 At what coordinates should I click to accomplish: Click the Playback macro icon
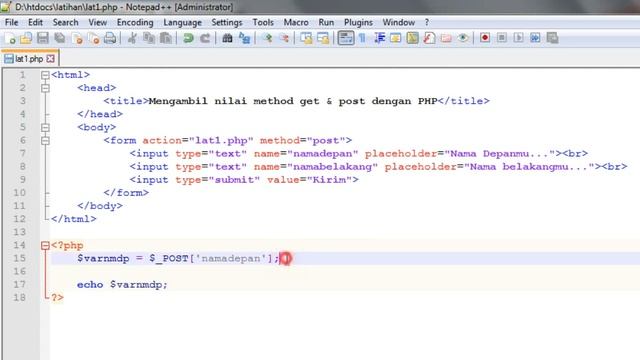coord(518,38)
